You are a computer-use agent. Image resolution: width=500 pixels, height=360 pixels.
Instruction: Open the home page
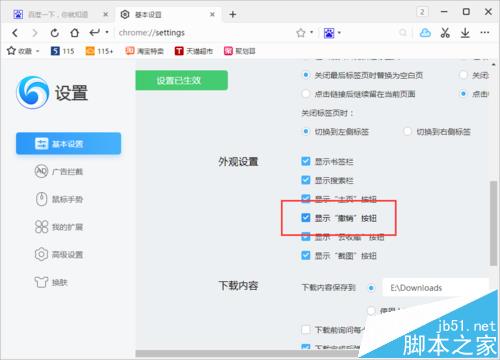(x=75, y=33)
